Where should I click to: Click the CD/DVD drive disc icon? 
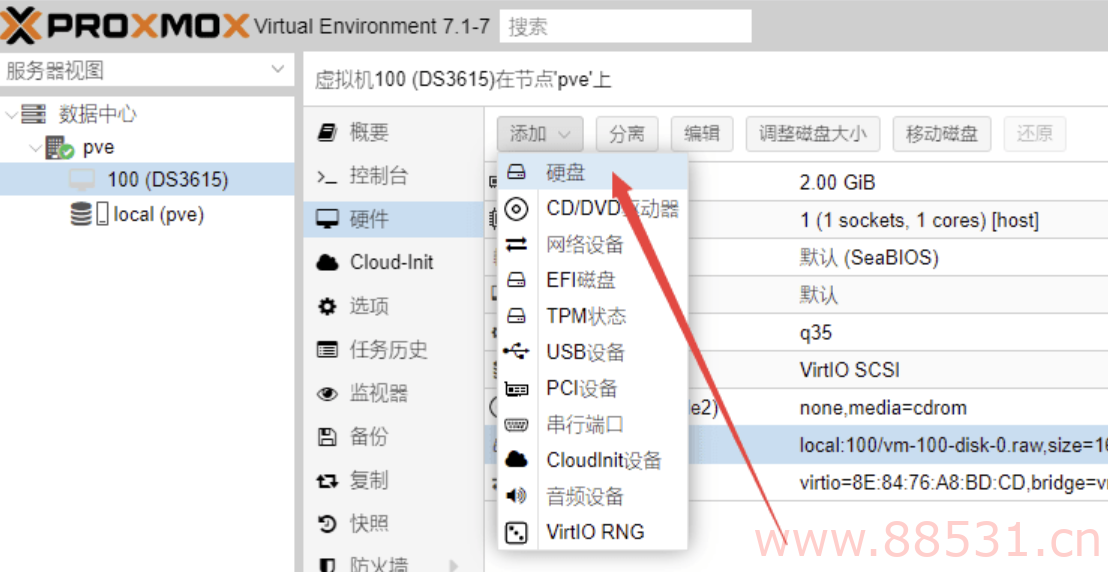[x=517, y=209]
